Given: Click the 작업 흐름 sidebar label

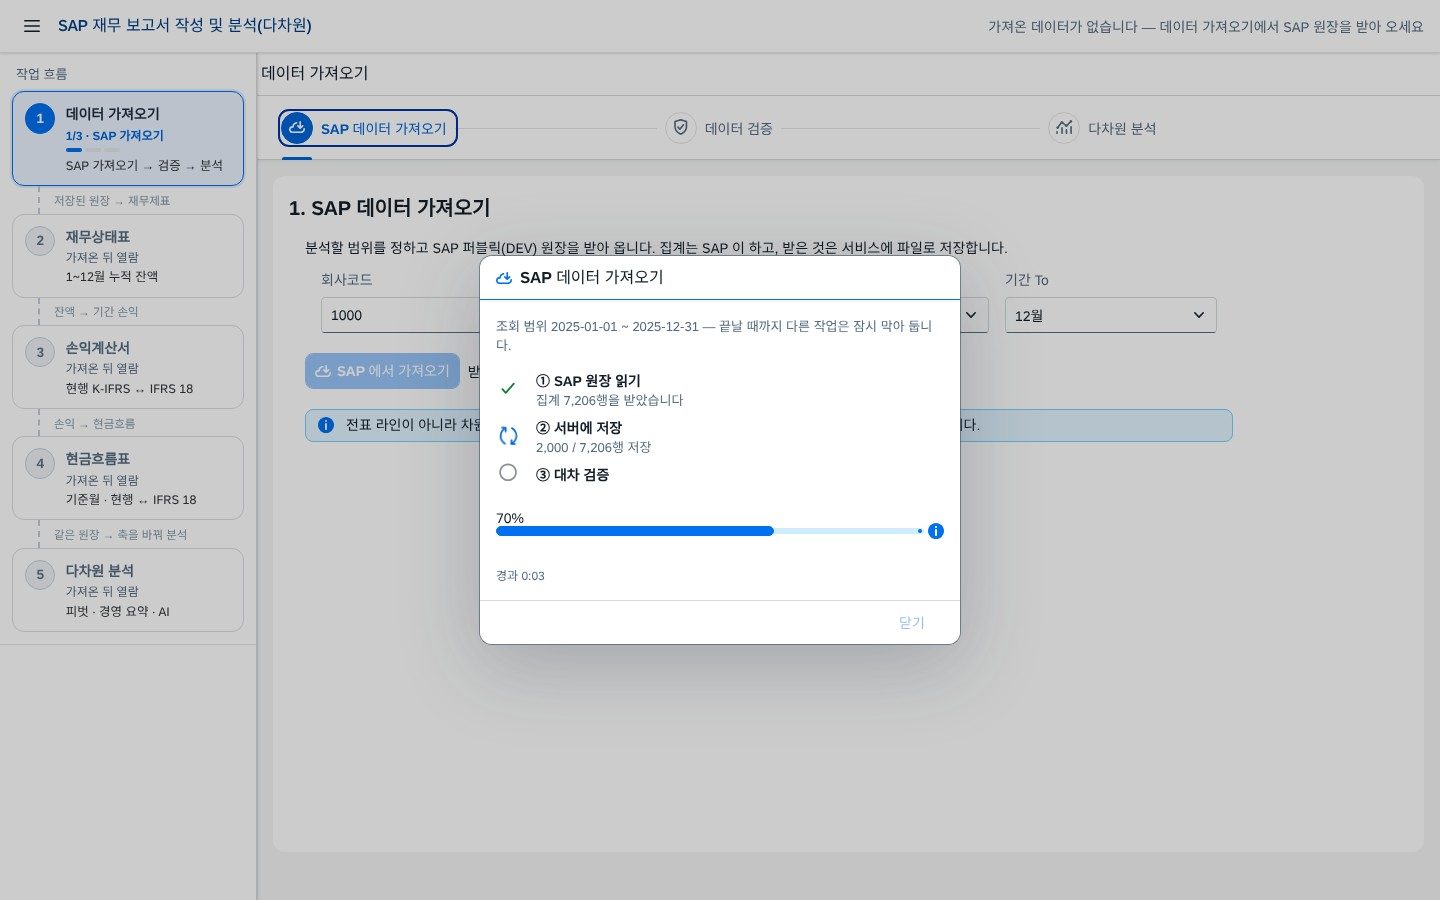Looking at the screenshot, I should [41, 74].
